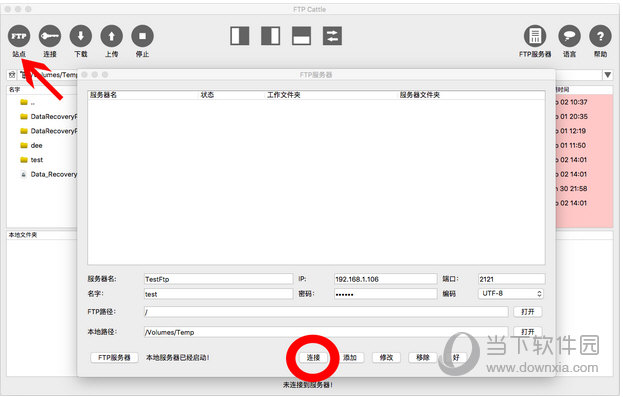The image size is (623, 397).
Task: Click the 密码 password field
Action: coord(385,294)
